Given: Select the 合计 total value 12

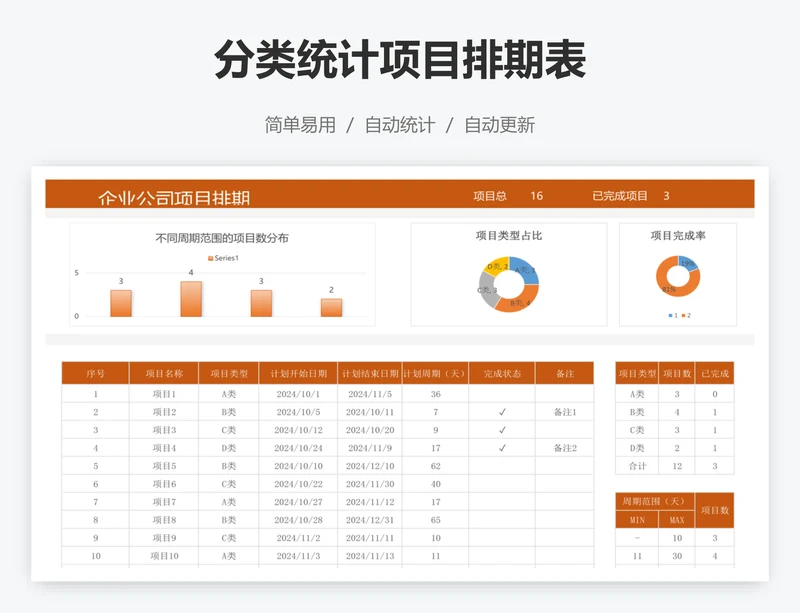Looking at the screenshot, I should pos(677,466).
